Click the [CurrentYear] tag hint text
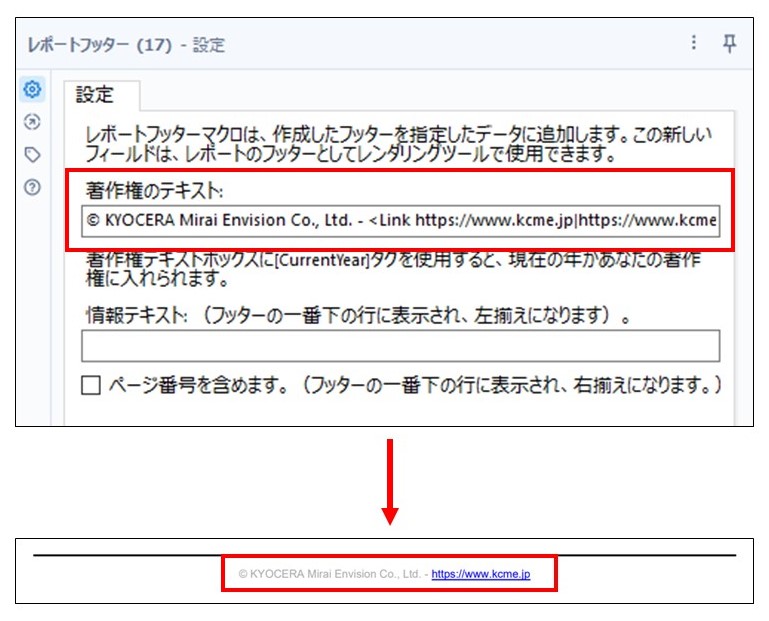This screenshot has width=769, height=621. (x=400, y=270)
